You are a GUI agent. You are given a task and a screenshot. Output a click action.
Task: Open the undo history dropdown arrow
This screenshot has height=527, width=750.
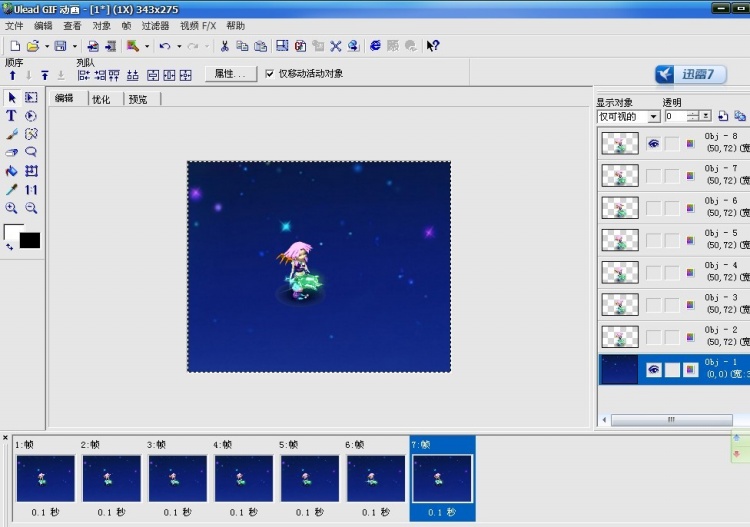(179, 46)
